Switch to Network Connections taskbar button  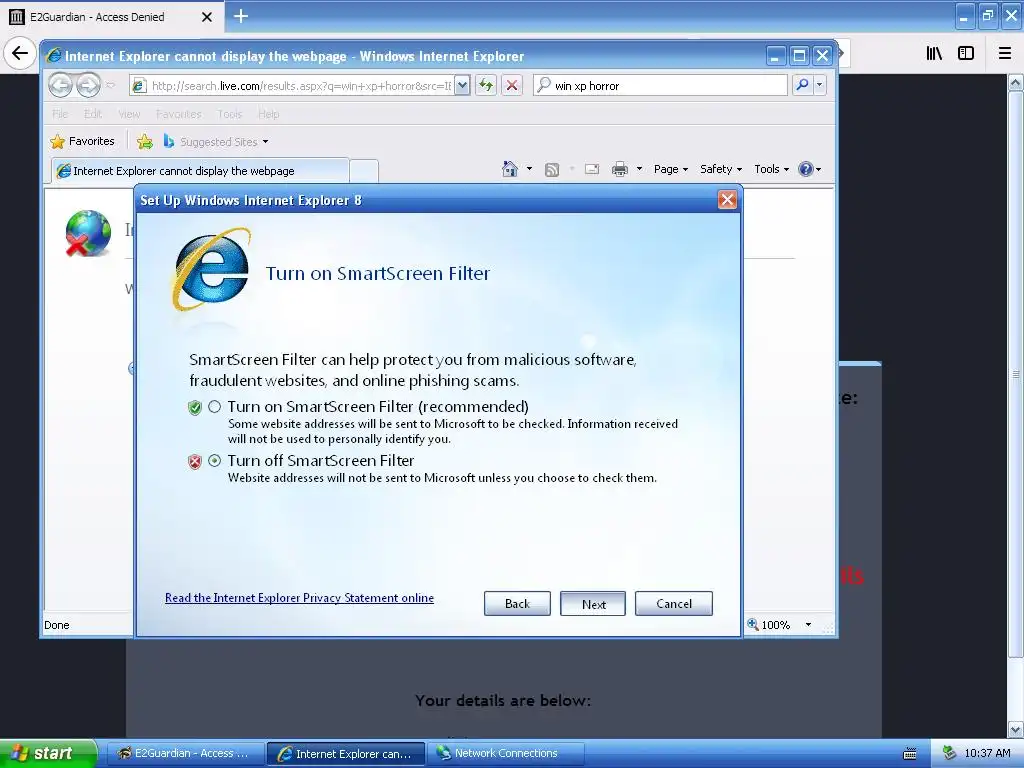(505, 754)
